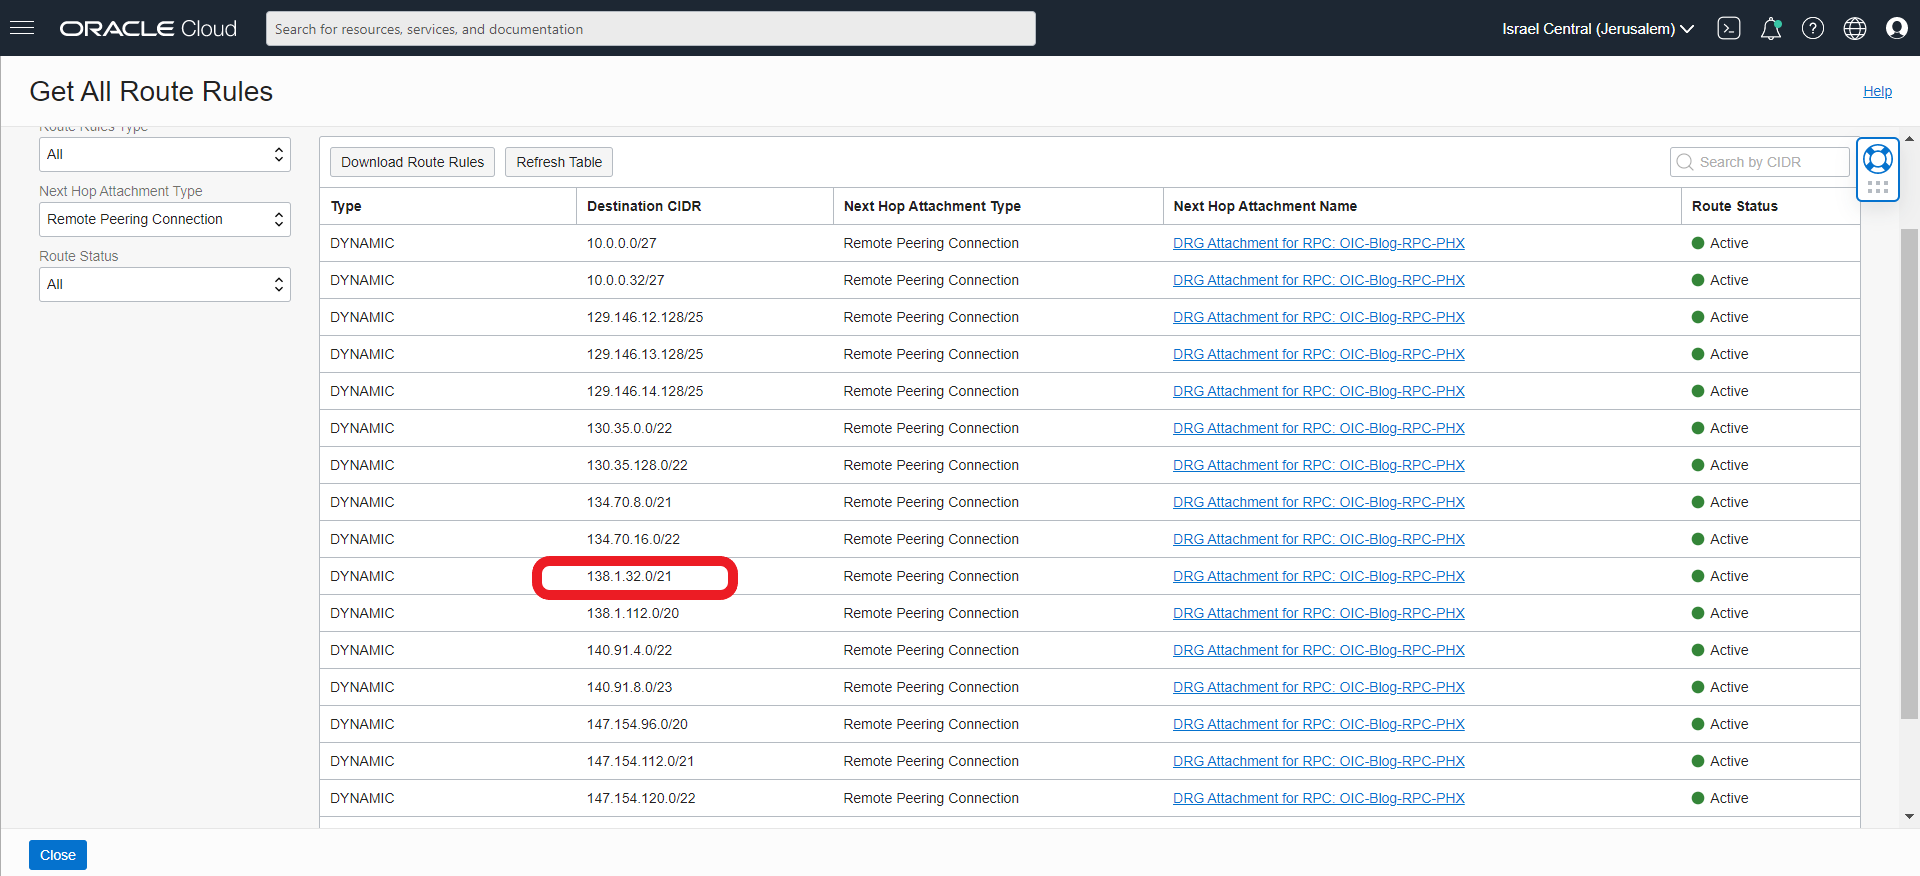Close the route rules panel
This screenshot has width=1920, height=876.
coord(58,855)
